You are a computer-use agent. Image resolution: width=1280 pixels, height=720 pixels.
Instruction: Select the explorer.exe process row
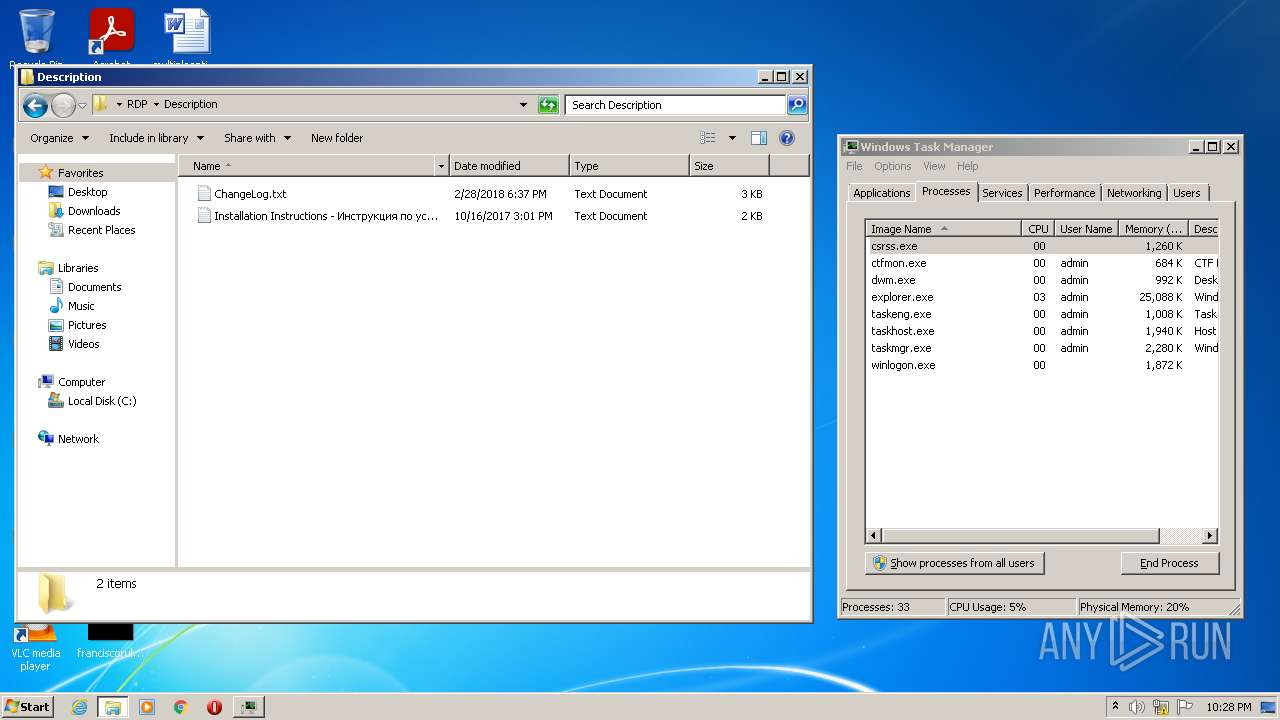click(1041, 297)
